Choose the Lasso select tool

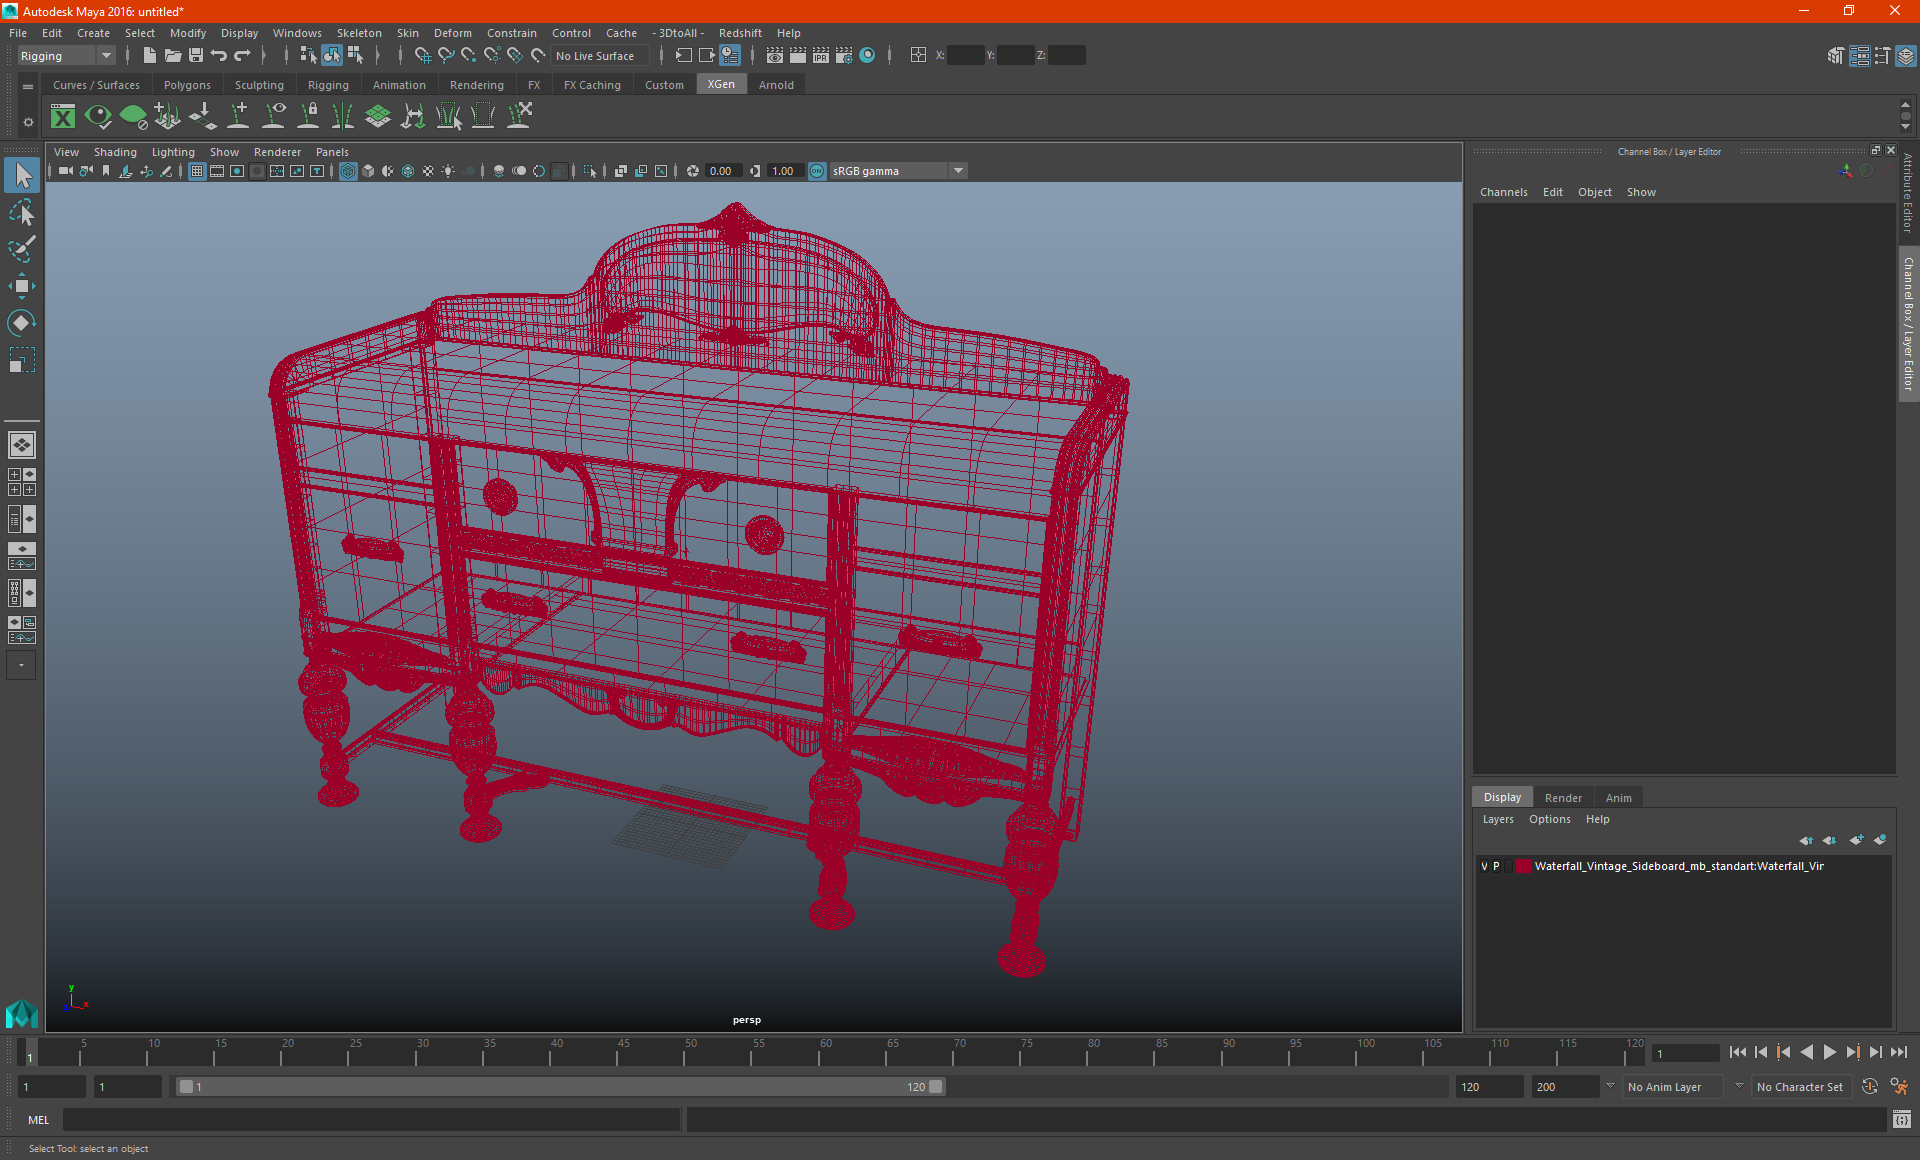(x=21, y=212)
